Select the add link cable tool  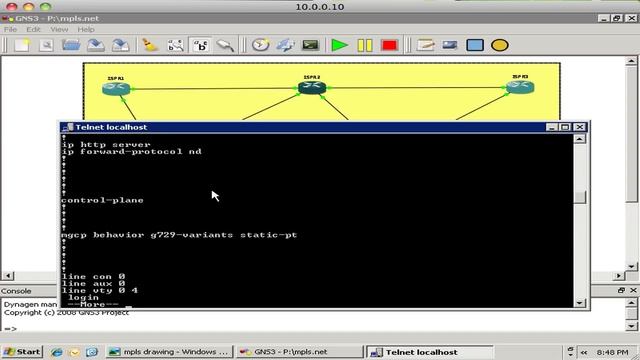click(225, 45)
